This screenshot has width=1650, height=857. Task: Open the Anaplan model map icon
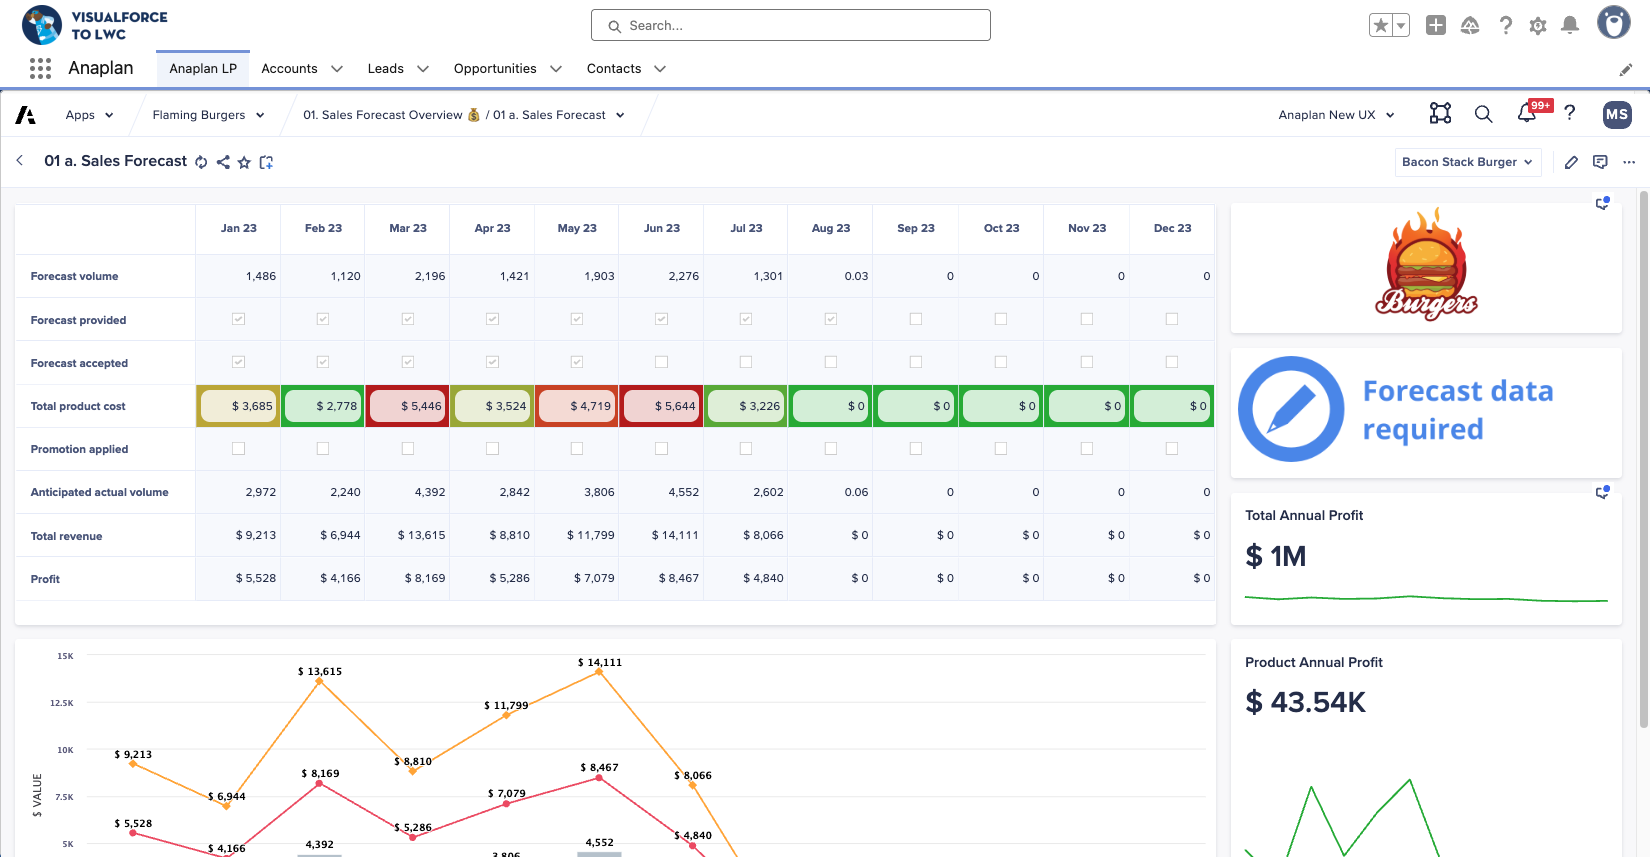[x=1440, y=114]
